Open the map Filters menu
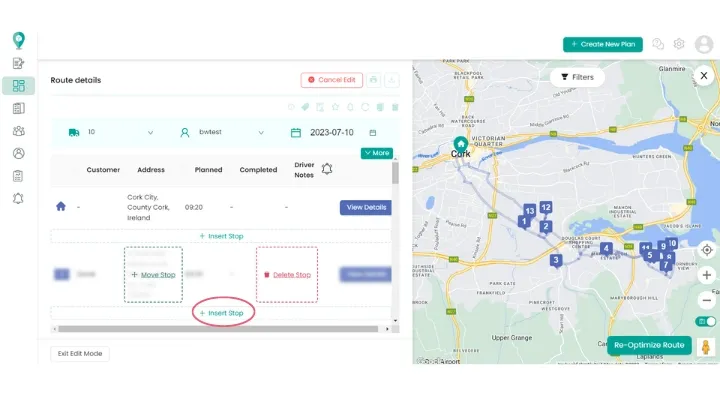This screenshot has width=720, height=405. click(577, 77)
